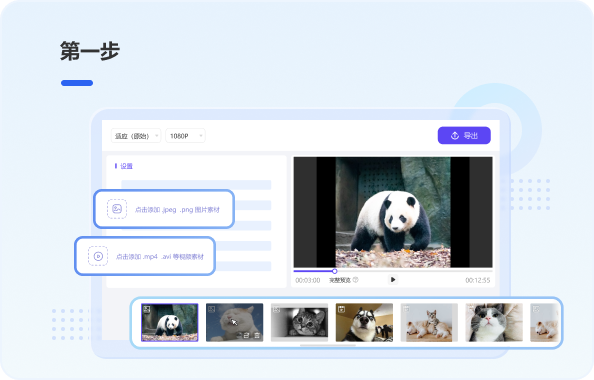
Task: Select the panda thumbnail in the strip
Action: pyautogui.click(x=170, y=322)
